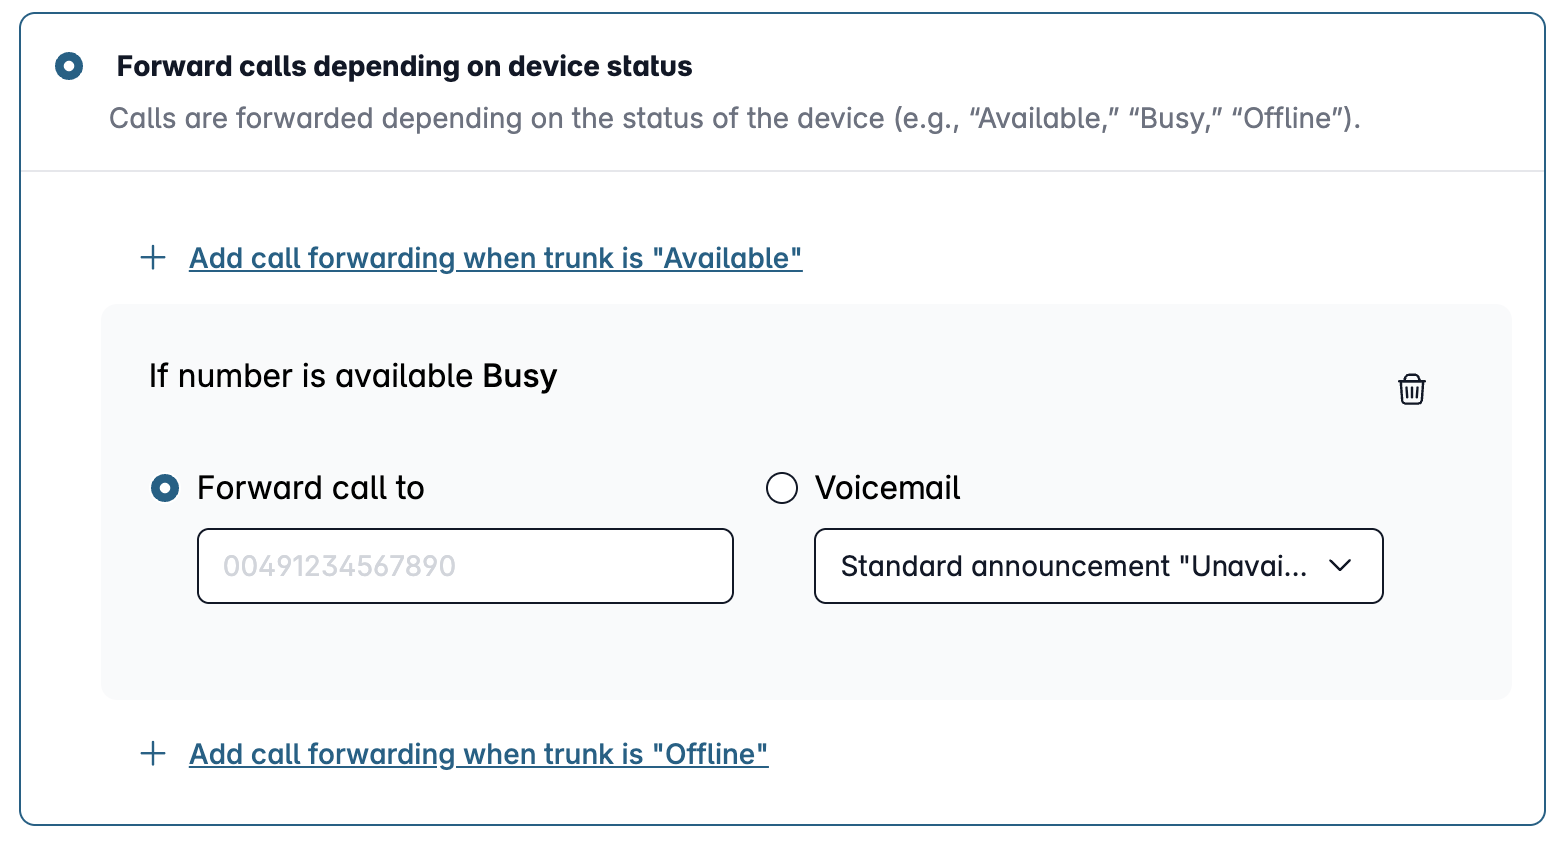This screenshot has height=844, width=1566.
Task: Add call forwarding when trunk is "Offline"
Action: pos(478,753)
